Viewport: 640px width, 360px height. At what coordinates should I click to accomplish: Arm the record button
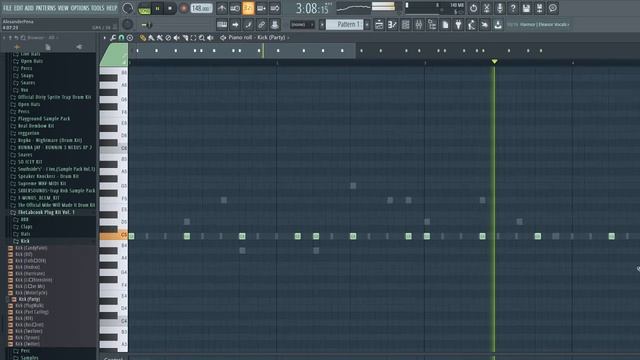pyautogui.click(x=184, y=9)
